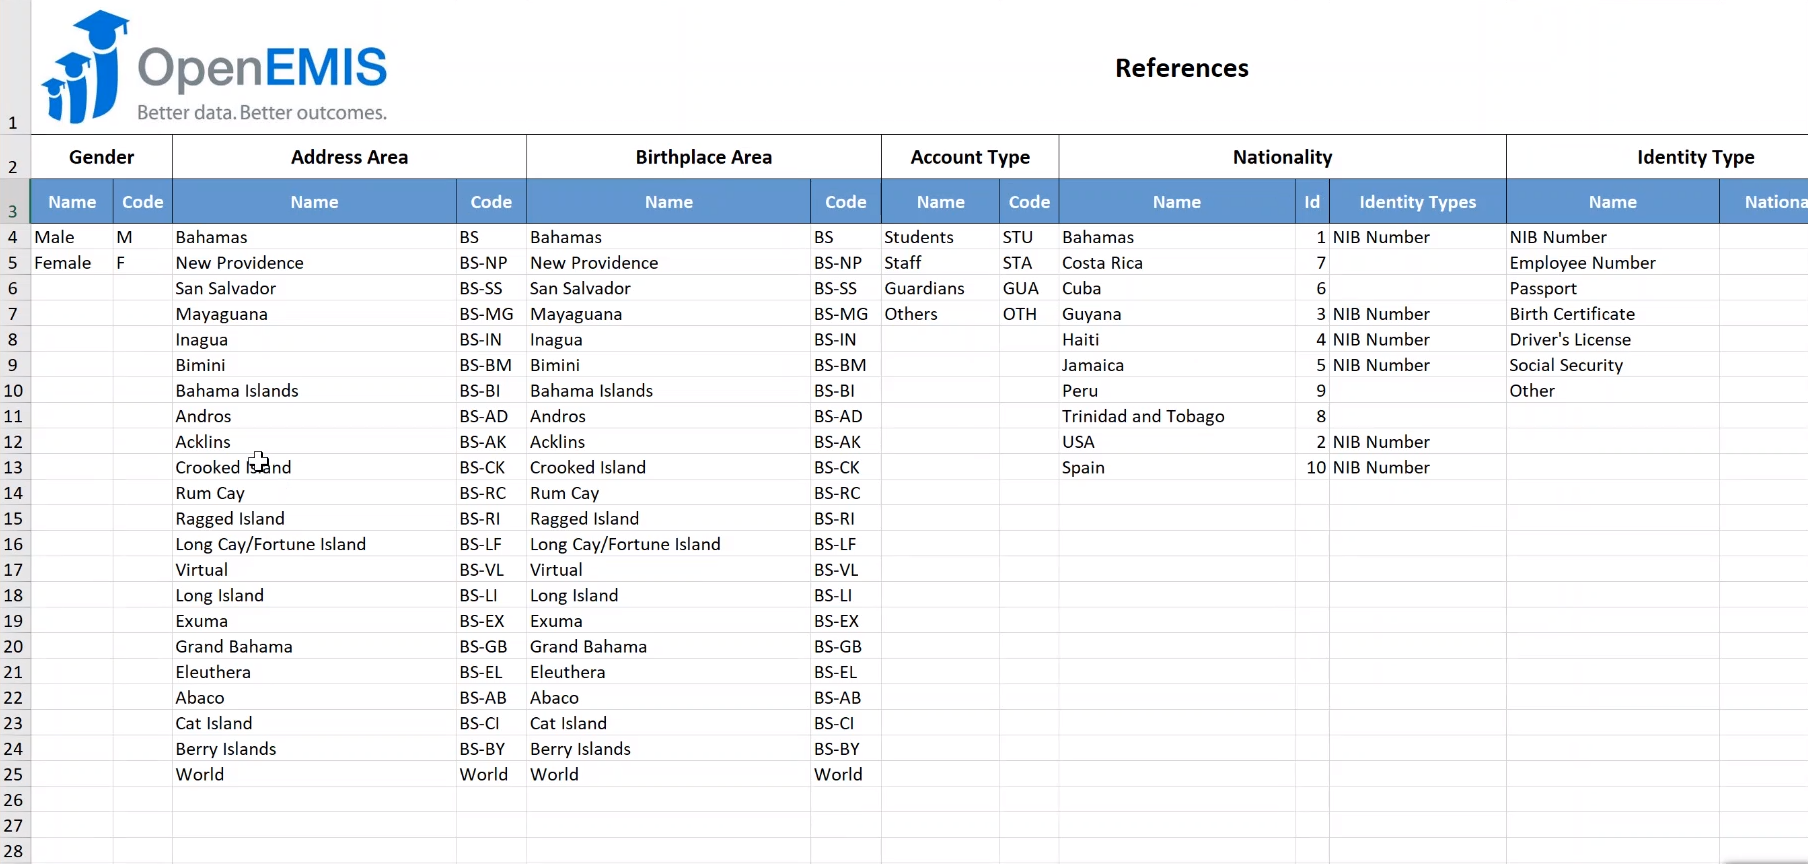Select the Nationality Id column header
Viewport: 1808px width, 864px height.
[1312, 202]
